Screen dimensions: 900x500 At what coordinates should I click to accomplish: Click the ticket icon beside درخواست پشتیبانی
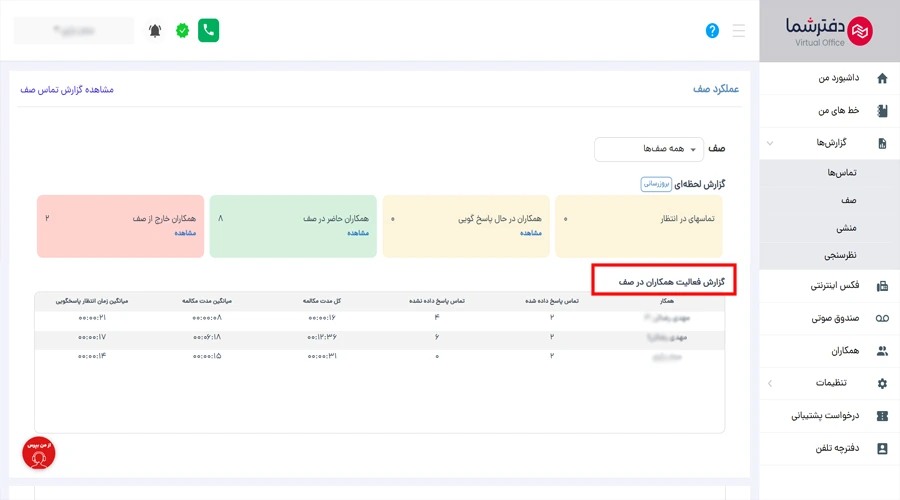(882, 416)
